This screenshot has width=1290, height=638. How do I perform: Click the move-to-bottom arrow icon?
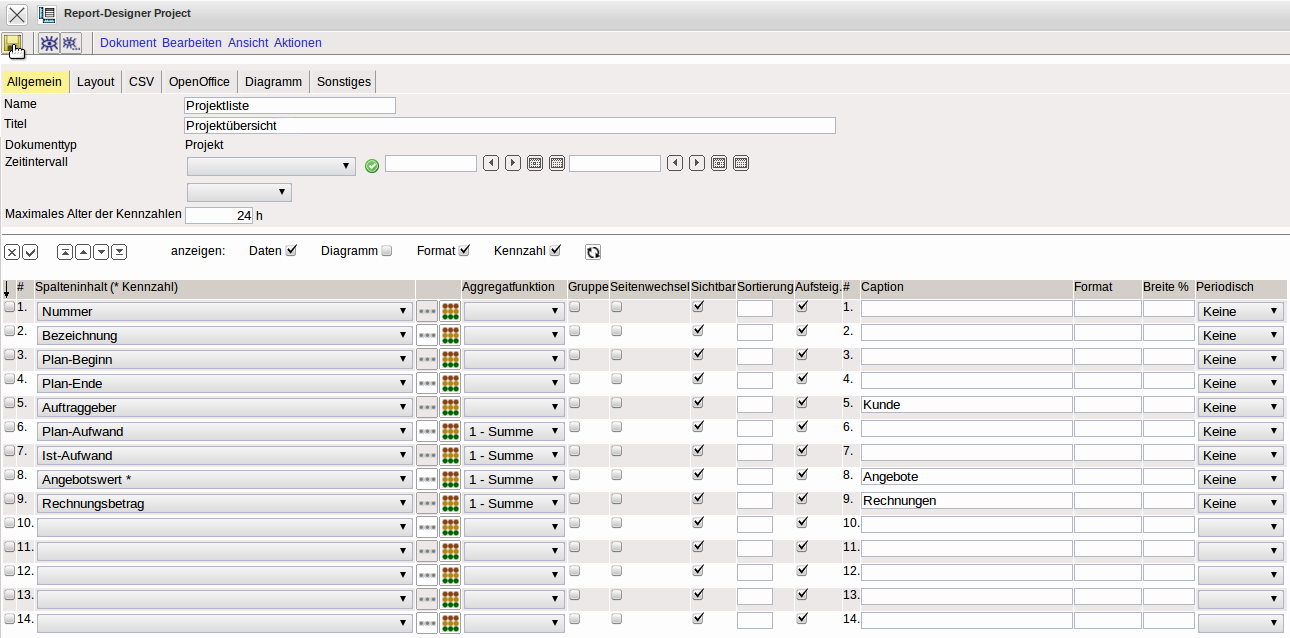point(119,252)
